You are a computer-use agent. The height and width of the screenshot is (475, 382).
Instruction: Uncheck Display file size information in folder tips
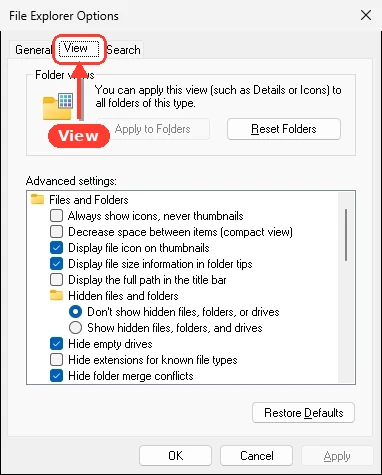pyautogui.click(x=56, y=264)
